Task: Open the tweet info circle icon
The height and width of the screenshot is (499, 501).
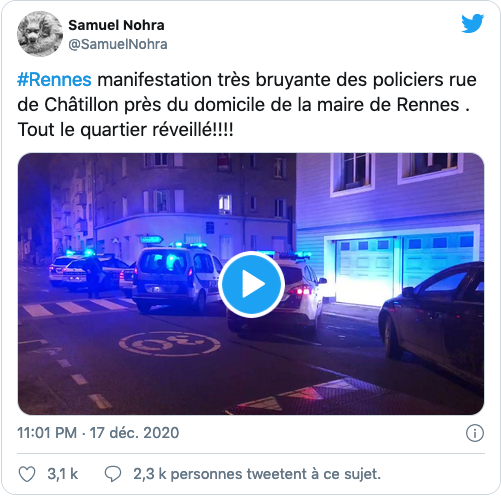Action: pos(475,433)
